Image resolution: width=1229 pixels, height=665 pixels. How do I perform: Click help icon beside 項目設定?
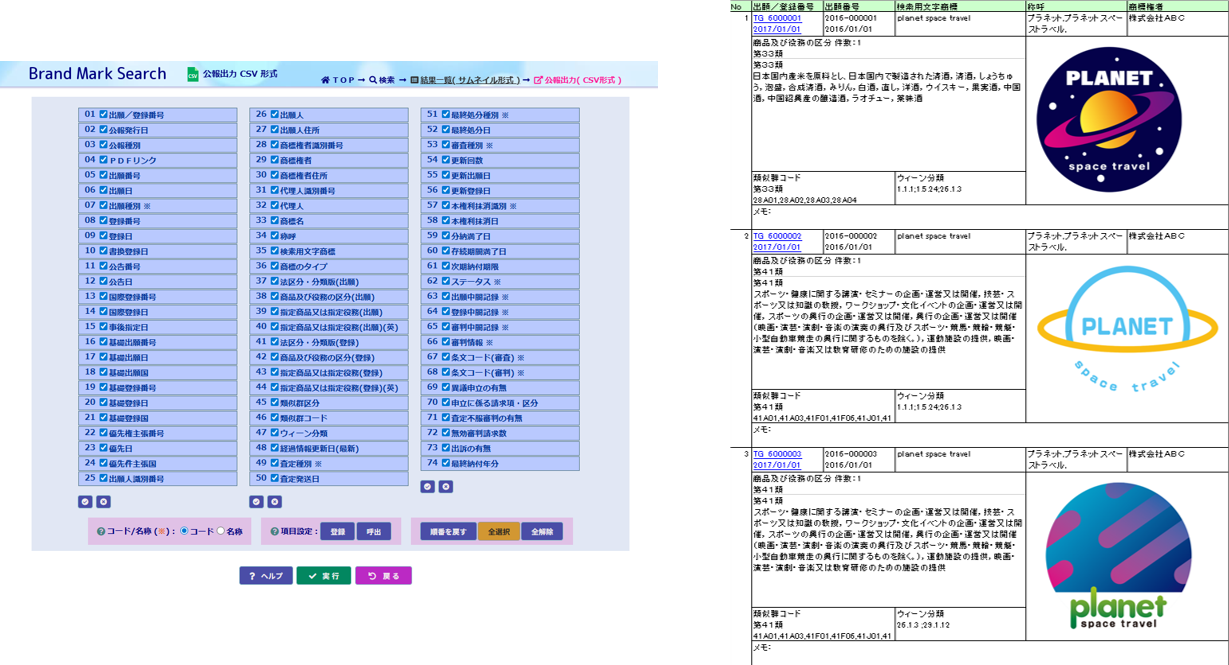click(x=275, y=532)
